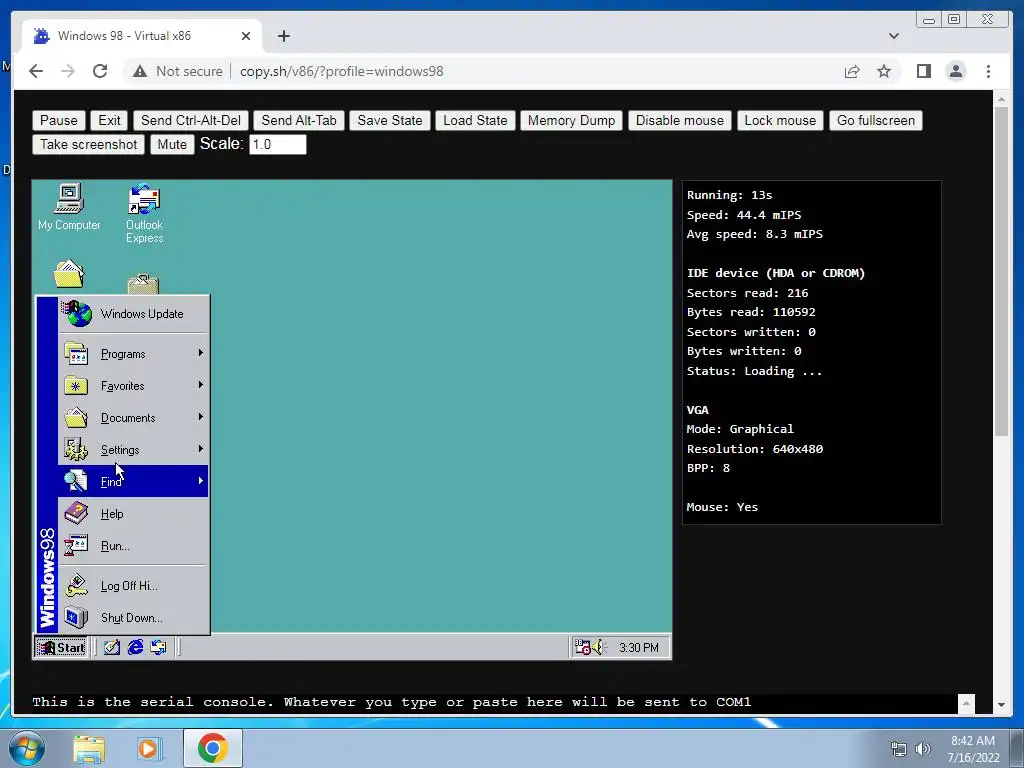Click the address bar URL
Screen dimensions: 1024x768
tap(342, 71)
